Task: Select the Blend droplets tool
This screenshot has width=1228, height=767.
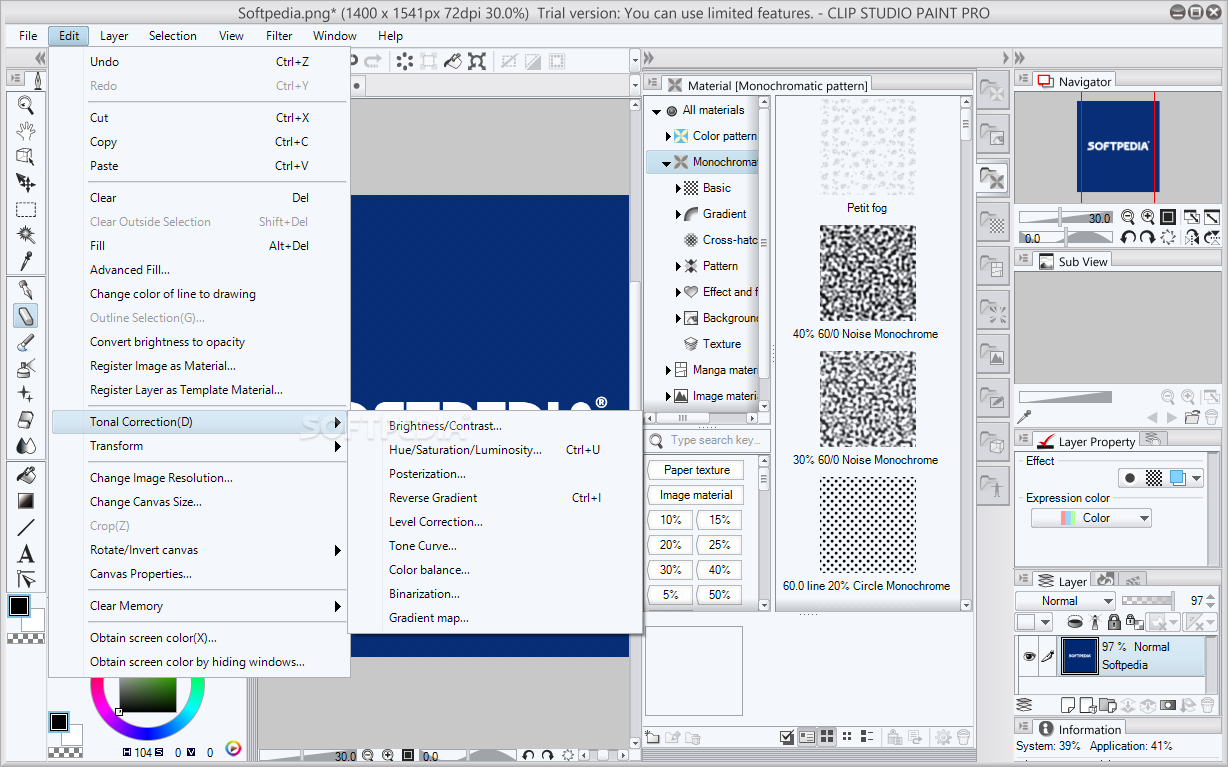Action: click(x=26, y=446)
